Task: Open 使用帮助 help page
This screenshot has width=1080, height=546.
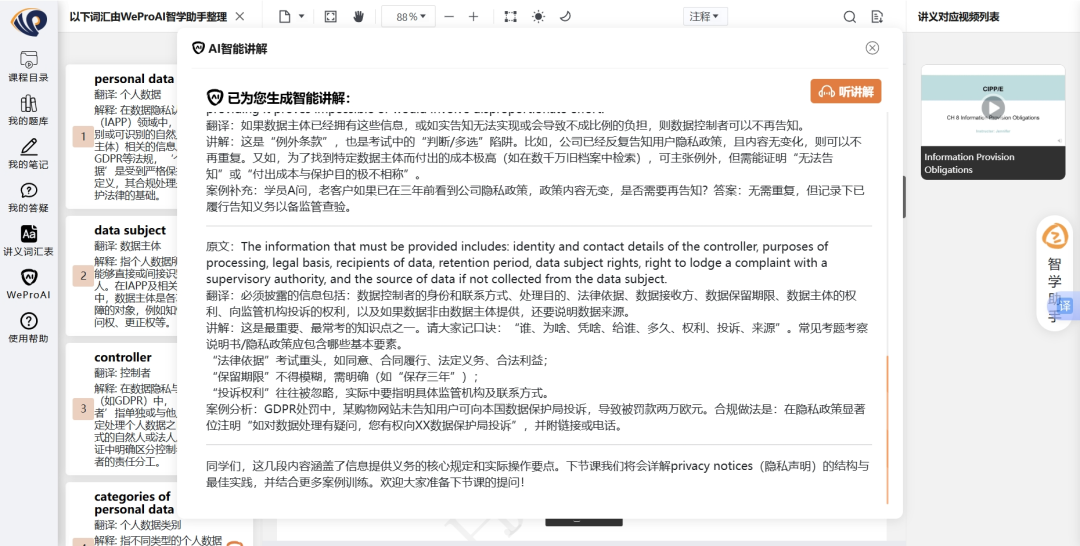Action: [28, 327]
